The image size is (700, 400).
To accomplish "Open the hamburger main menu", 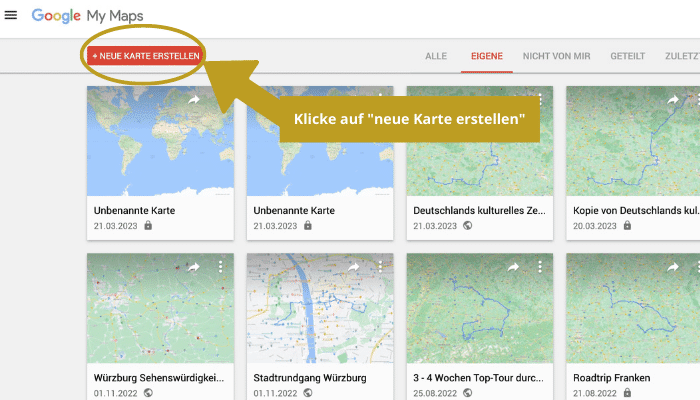I will pyautogui.click(x=11, y=15).
